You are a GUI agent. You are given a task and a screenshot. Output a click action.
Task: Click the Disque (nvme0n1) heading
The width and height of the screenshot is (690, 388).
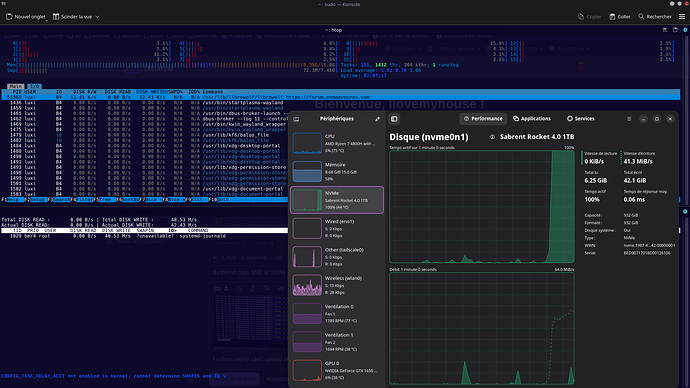[x=429, y=137]
